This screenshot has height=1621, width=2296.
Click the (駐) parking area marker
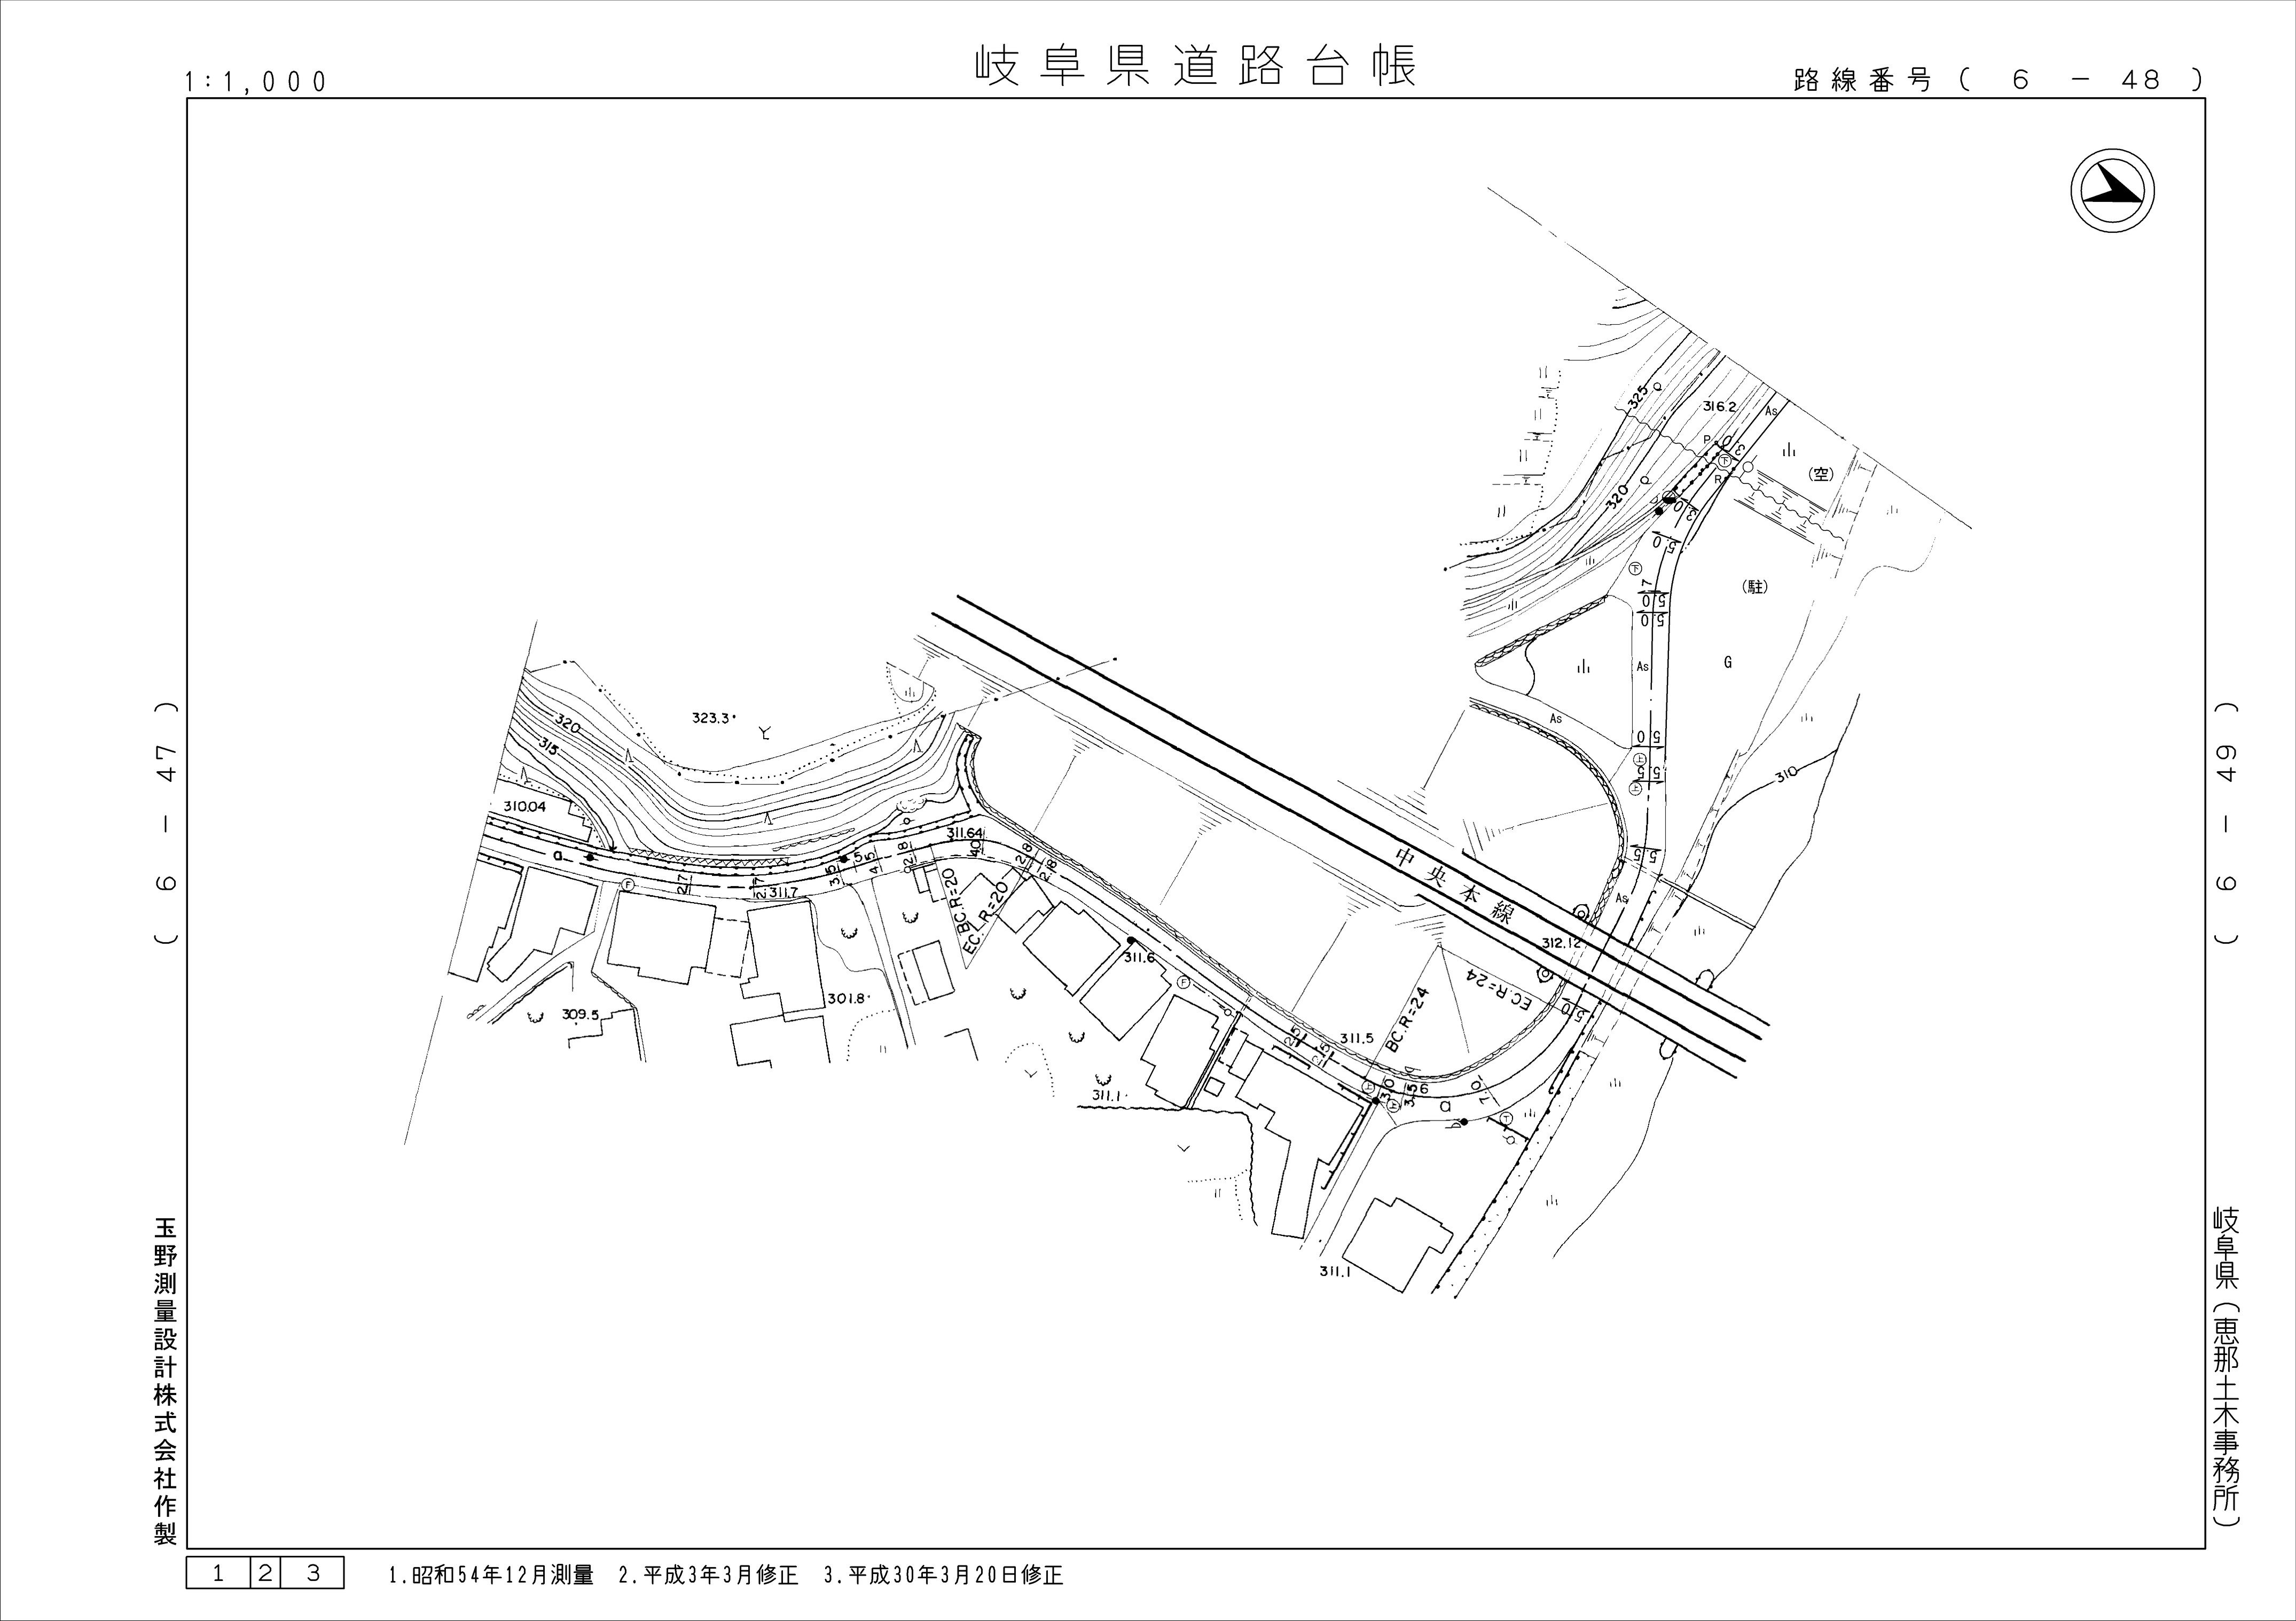1755,587
